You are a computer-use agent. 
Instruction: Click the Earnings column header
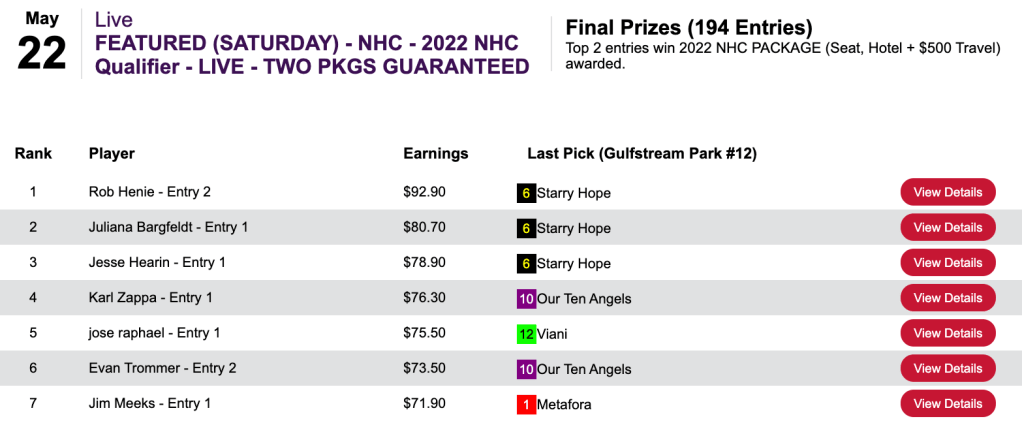coord(435,154)
